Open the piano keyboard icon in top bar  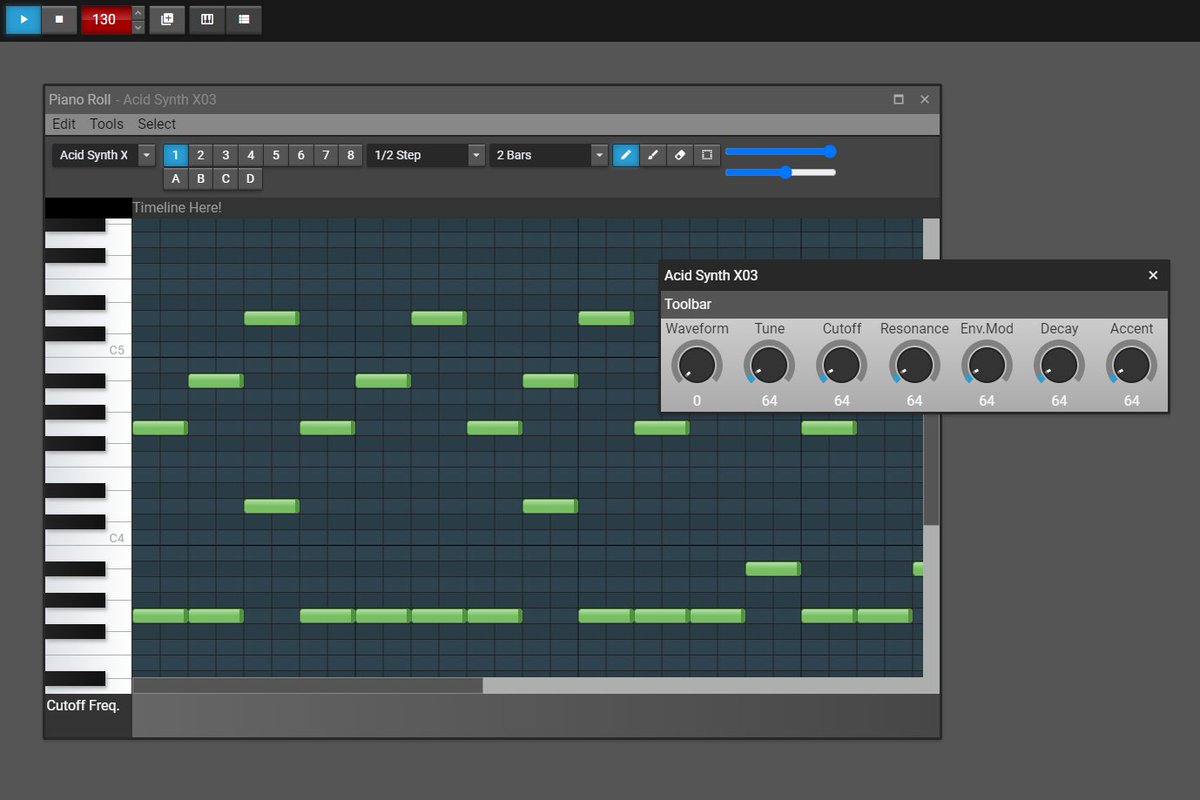pos(207,19)
